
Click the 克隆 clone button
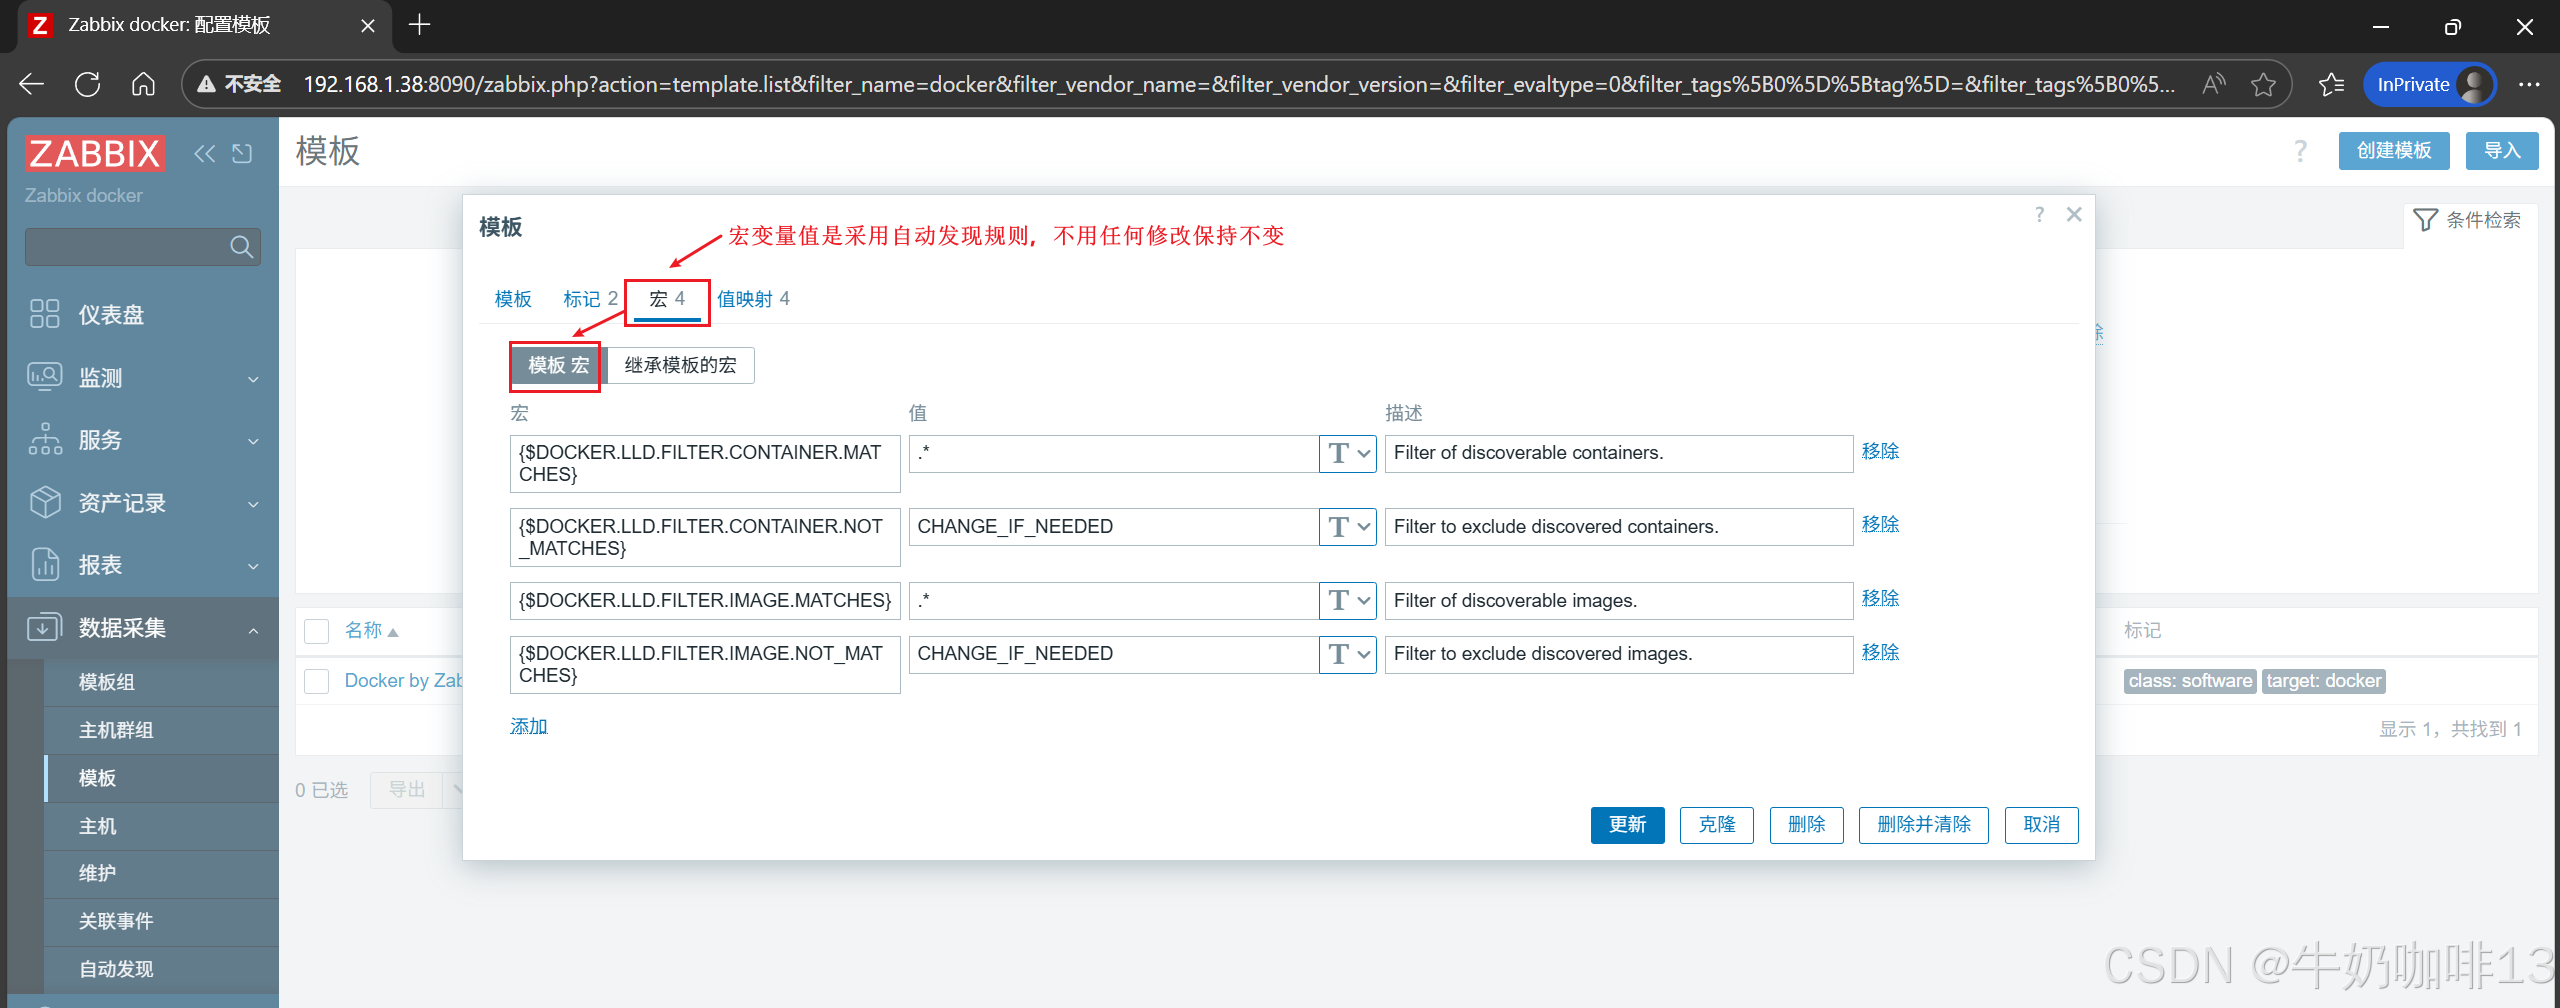1716,825
